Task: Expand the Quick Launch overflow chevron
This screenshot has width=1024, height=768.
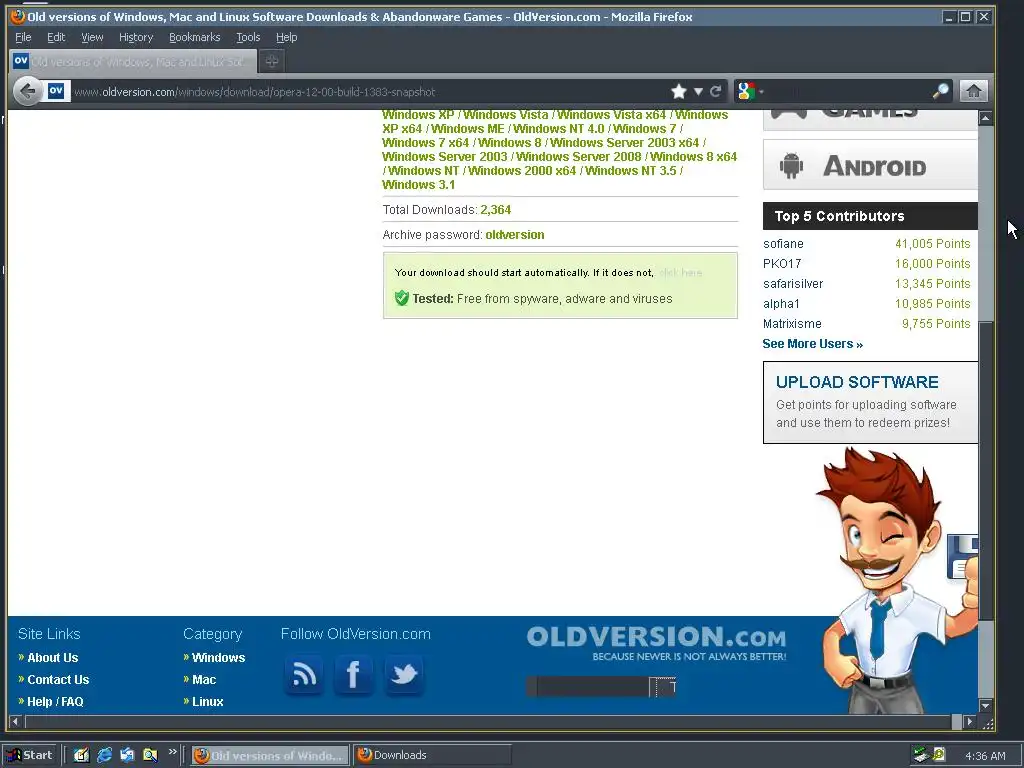Action: (172, 752)
